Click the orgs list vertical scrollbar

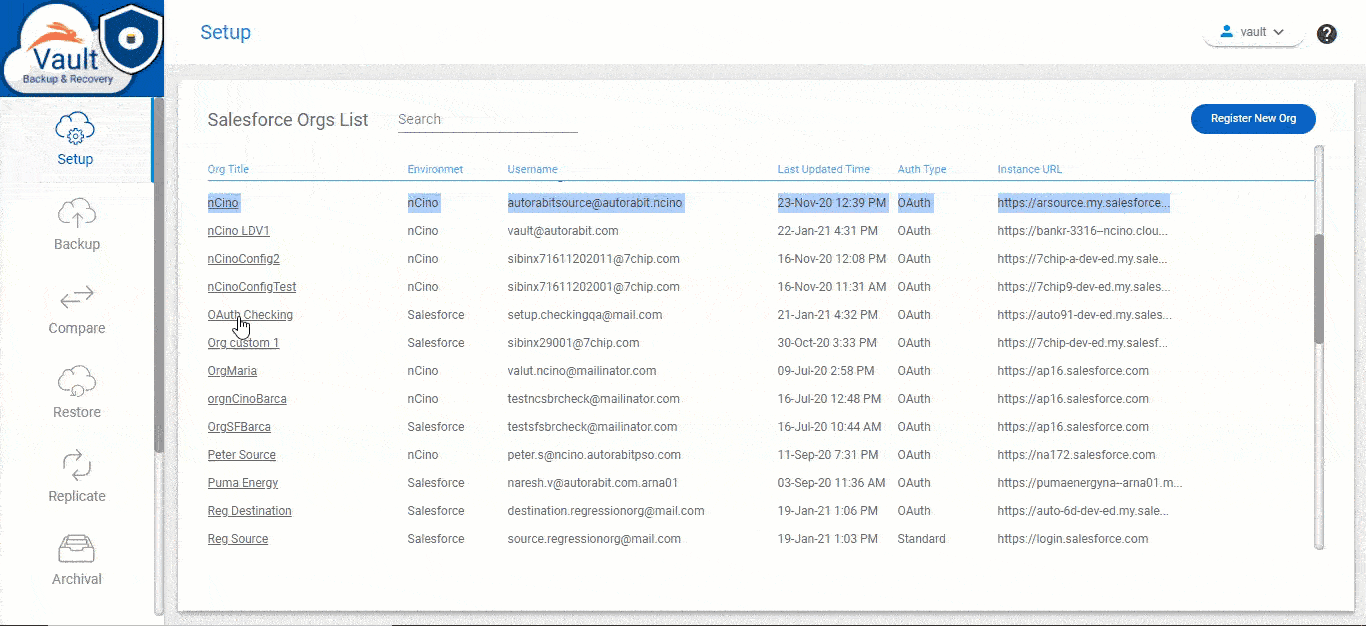[x=1318, y=290]
